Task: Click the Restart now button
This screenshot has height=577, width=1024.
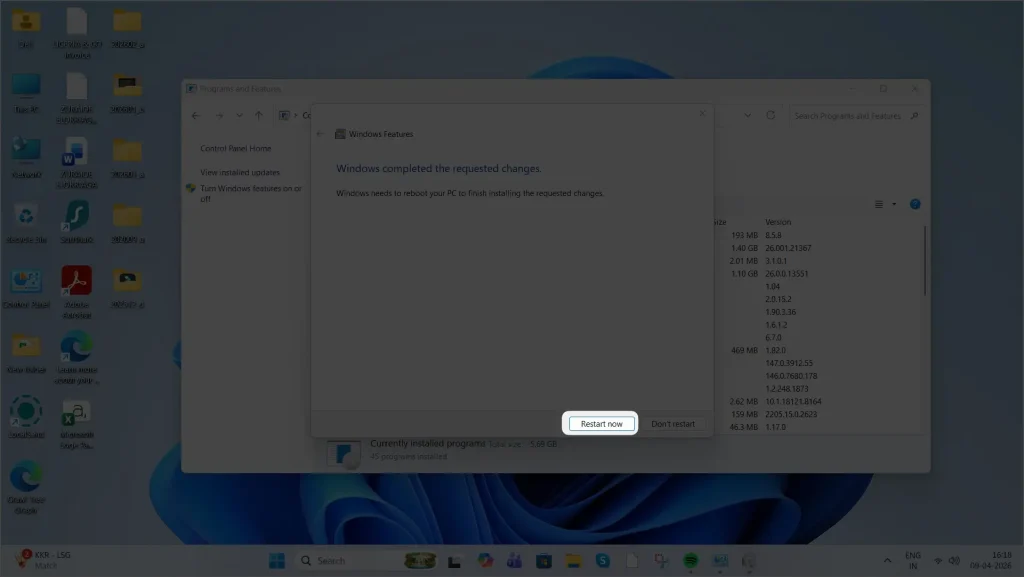Action: click(x=600, y=423)
